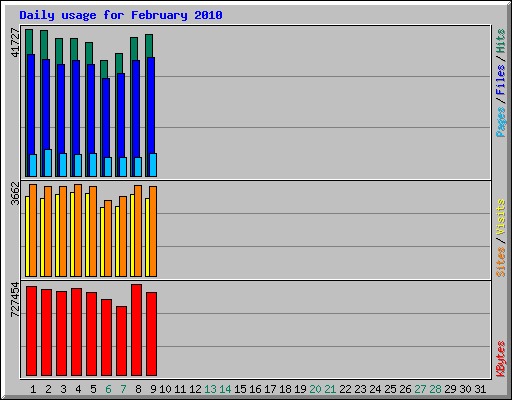Click the green "Hits" legend label
This screenshot has height=400, width=512.
pos(501,41)
